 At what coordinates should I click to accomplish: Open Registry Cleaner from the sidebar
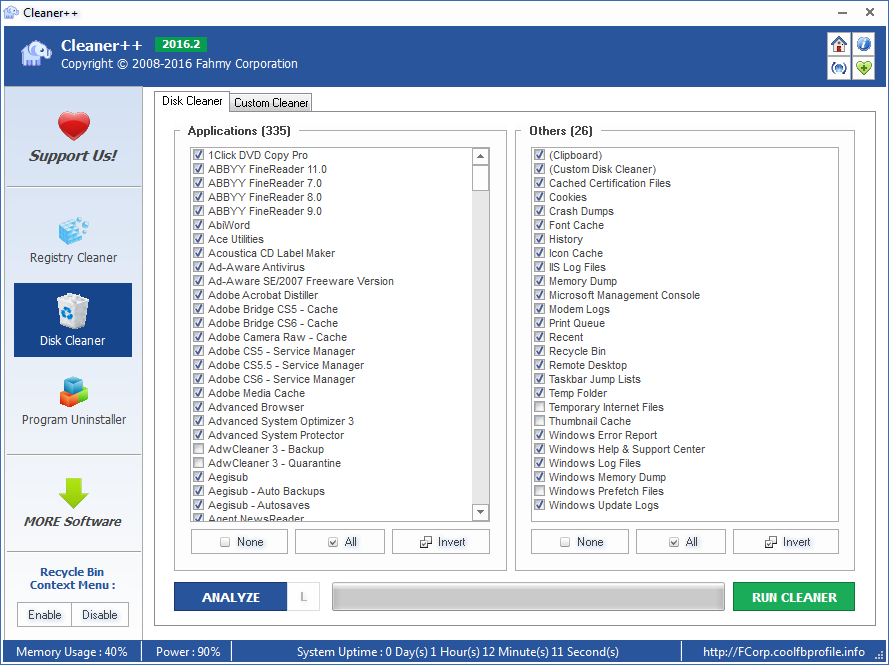pos(73,240)
